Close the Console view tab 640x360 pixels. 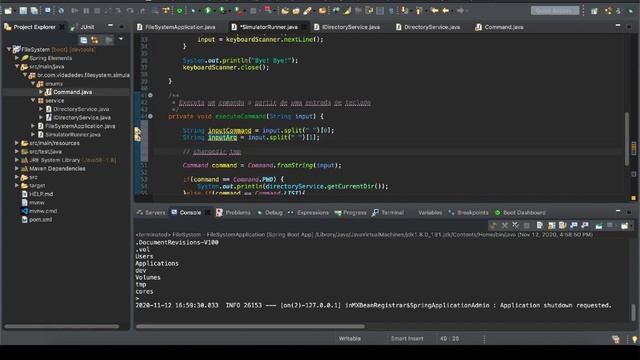pyautogui.click(x=207, y=213)
